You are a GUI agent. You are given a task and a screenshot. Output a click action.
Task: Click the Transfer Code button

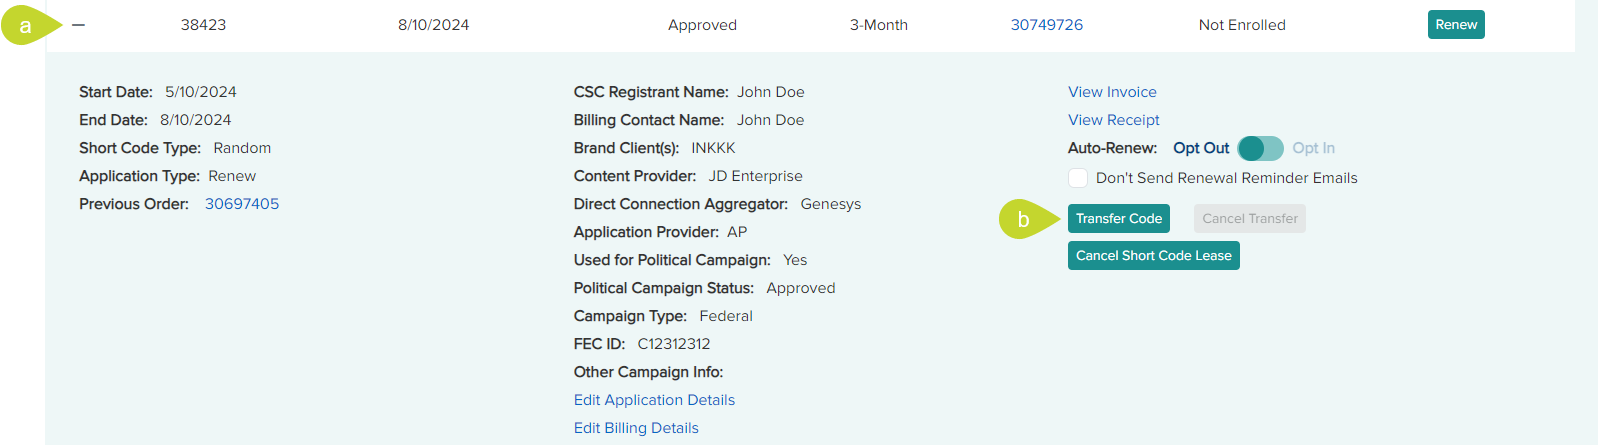1119,219
